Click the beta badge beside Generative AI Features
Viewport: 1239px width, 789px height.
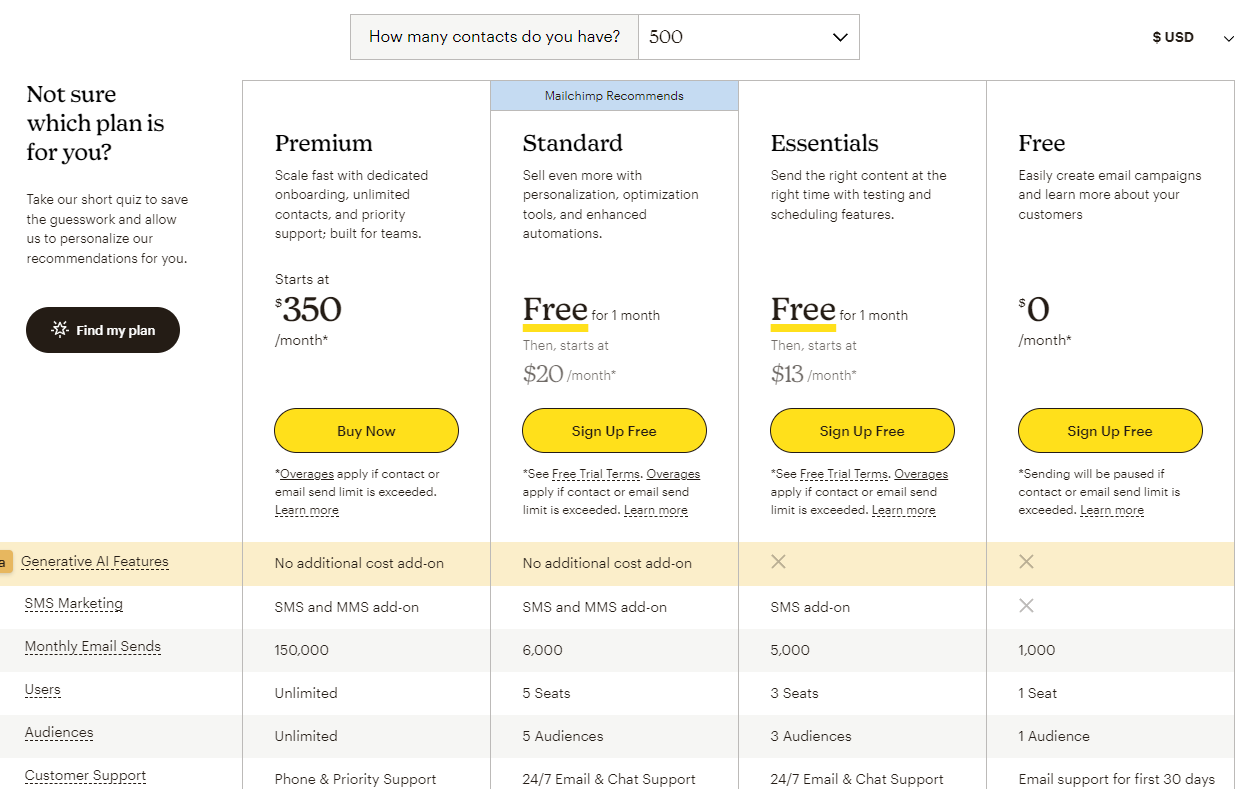coord(5,563)
